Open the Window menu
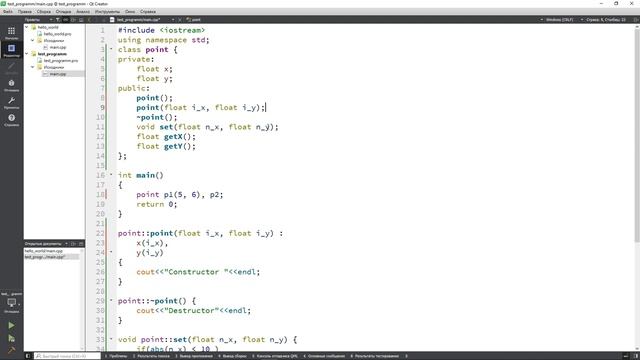Screen dimensions: 640x360 (x=130, y=12)
